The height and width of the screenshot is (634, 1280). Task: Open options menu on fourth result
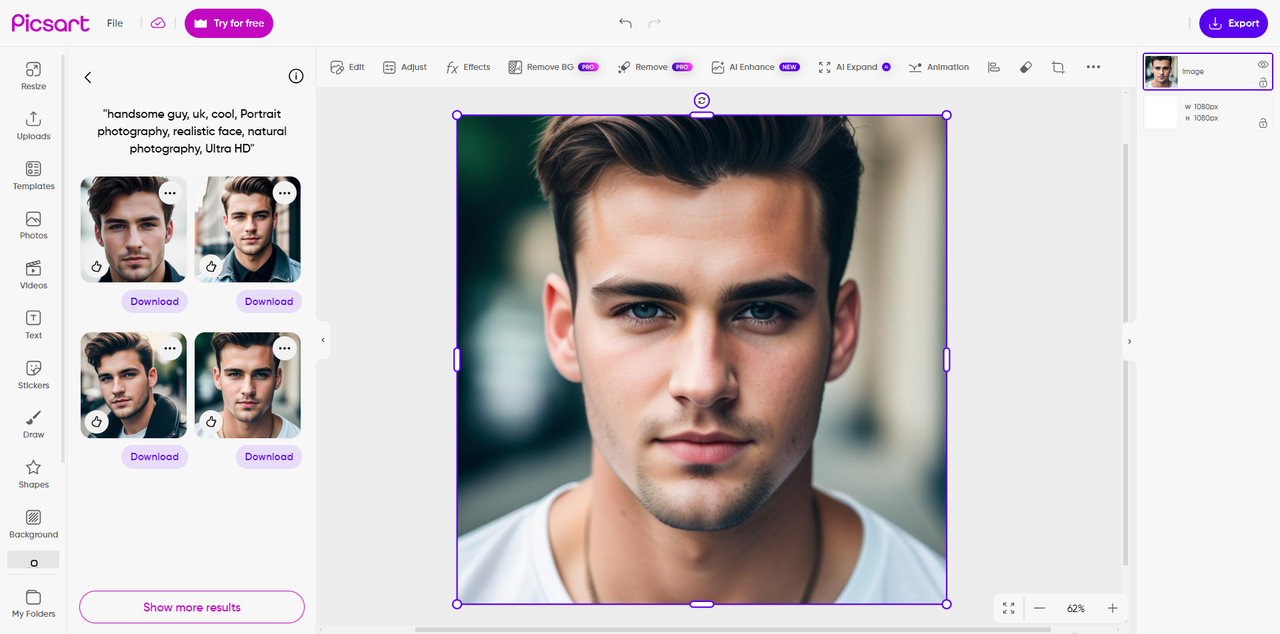tap(285, 348)
